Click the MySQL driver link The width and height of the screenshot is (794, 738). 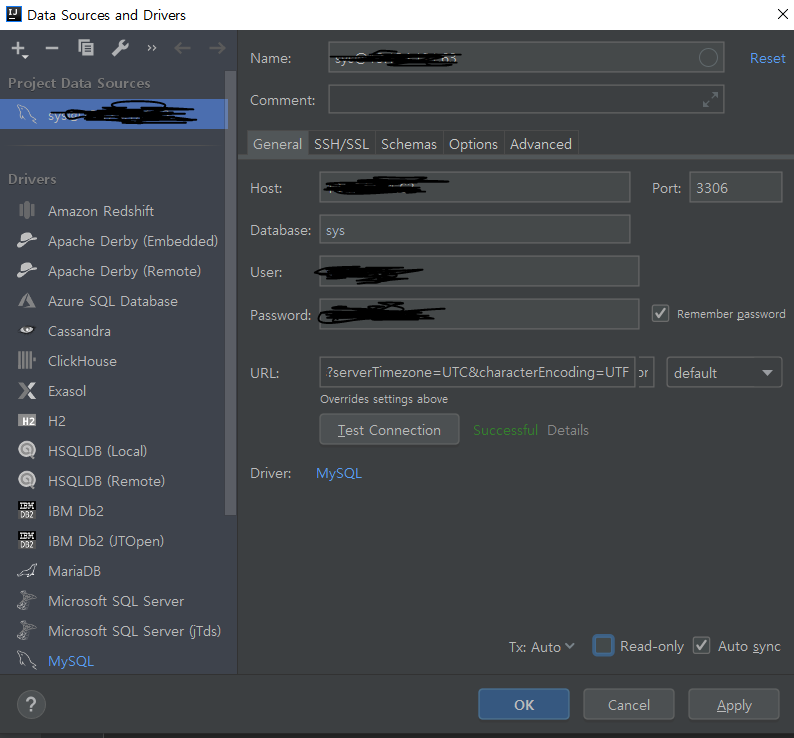339,473
